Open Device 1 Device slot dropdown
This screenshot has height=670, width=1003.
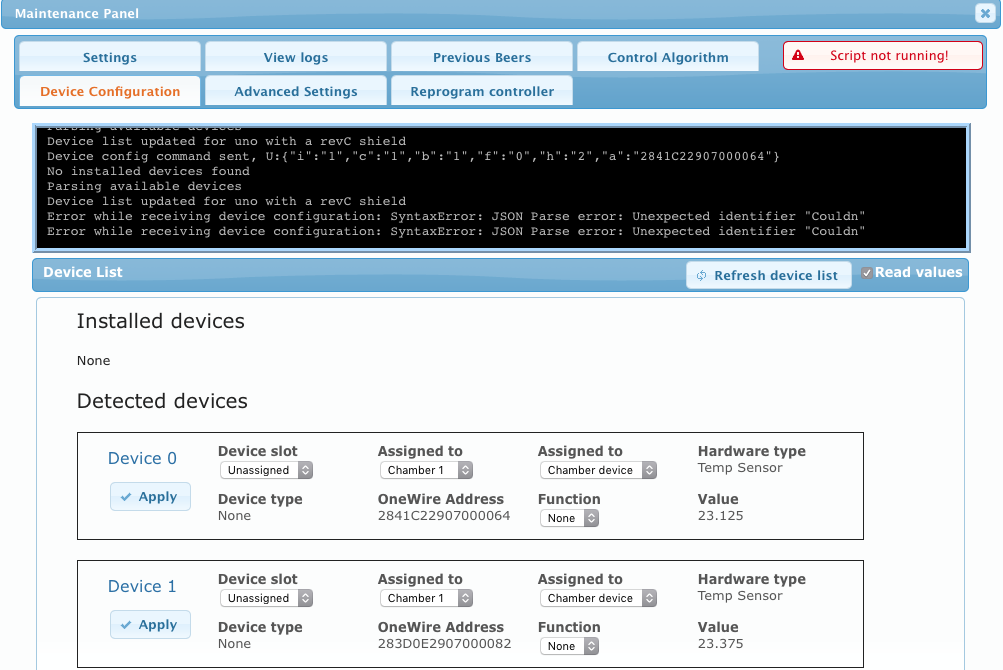pyautogui.click(x=266, y=598)
